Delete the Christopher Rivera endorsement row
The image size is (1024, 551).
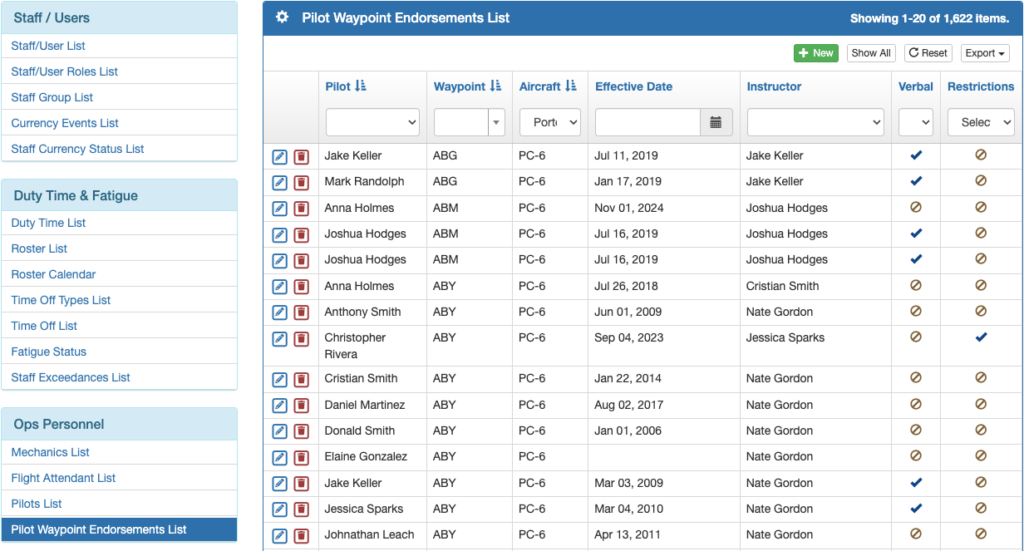(x=301, y=339)
